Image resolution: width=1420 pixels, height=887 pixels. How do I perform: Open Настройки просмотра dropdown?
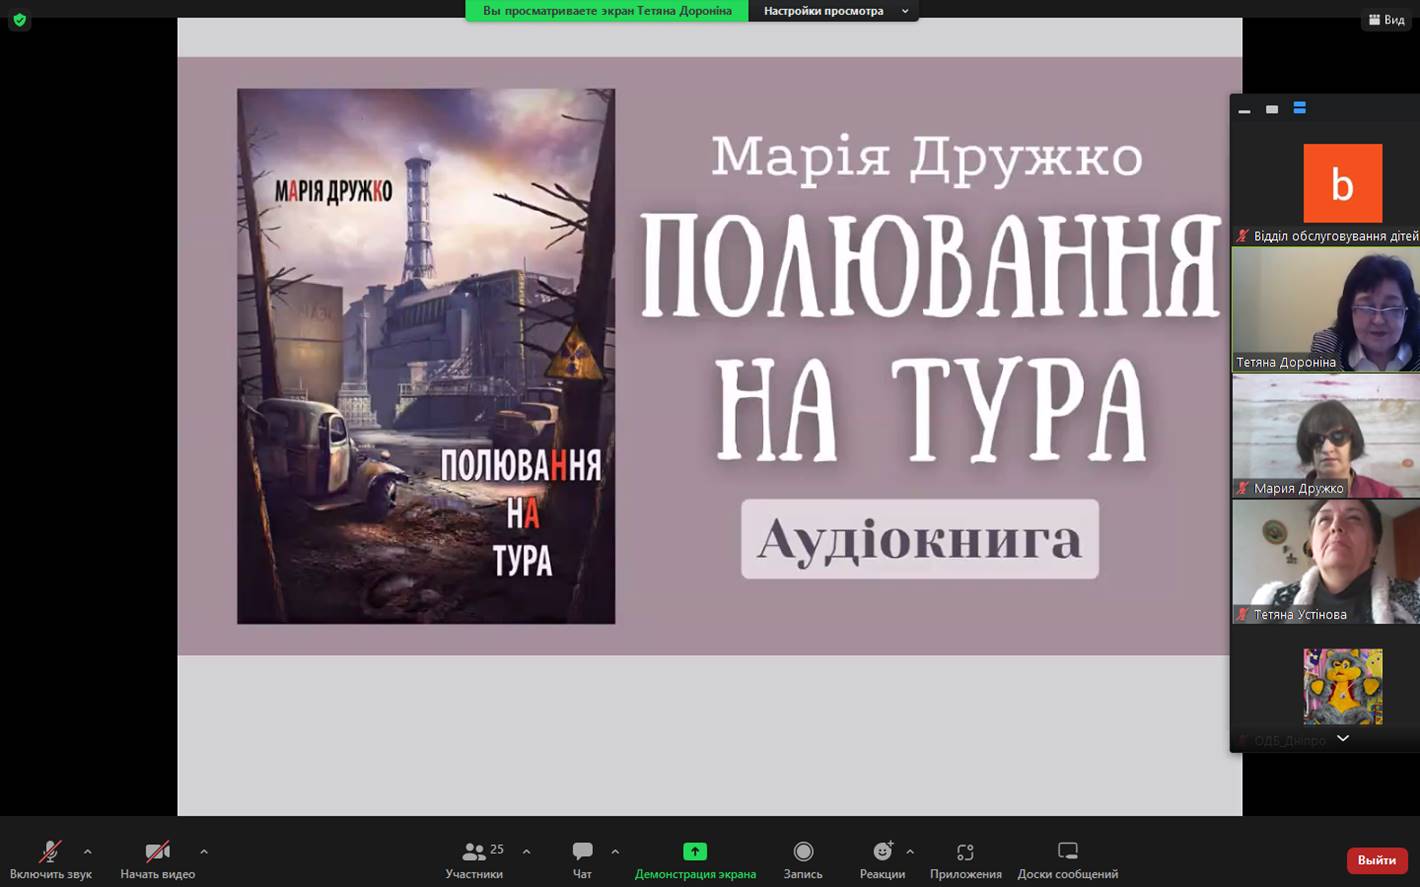(833, 11)
